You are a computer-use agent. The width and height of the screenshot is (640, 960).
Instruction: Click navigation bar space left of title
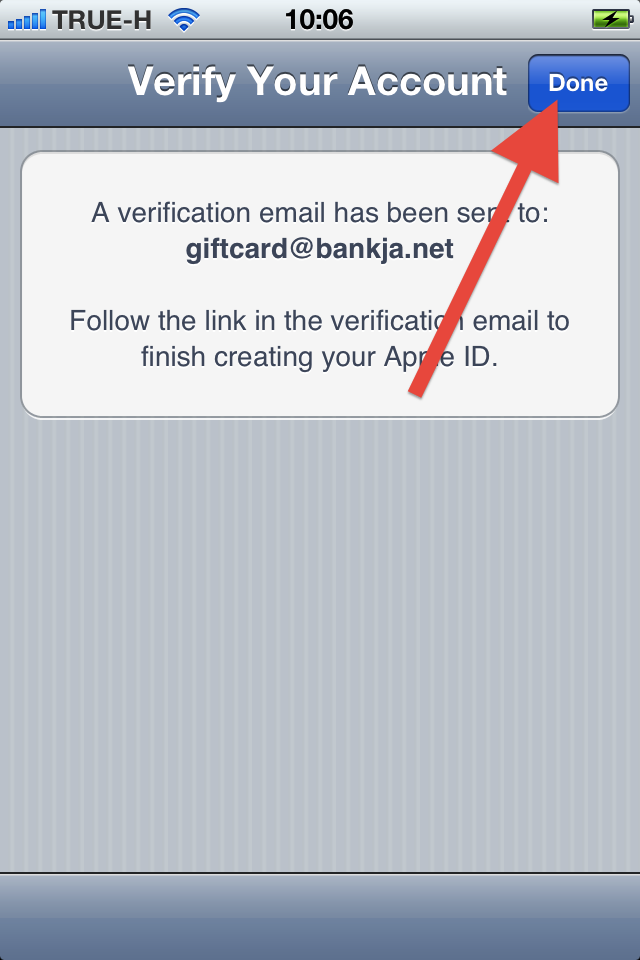(x=61, y=83)
